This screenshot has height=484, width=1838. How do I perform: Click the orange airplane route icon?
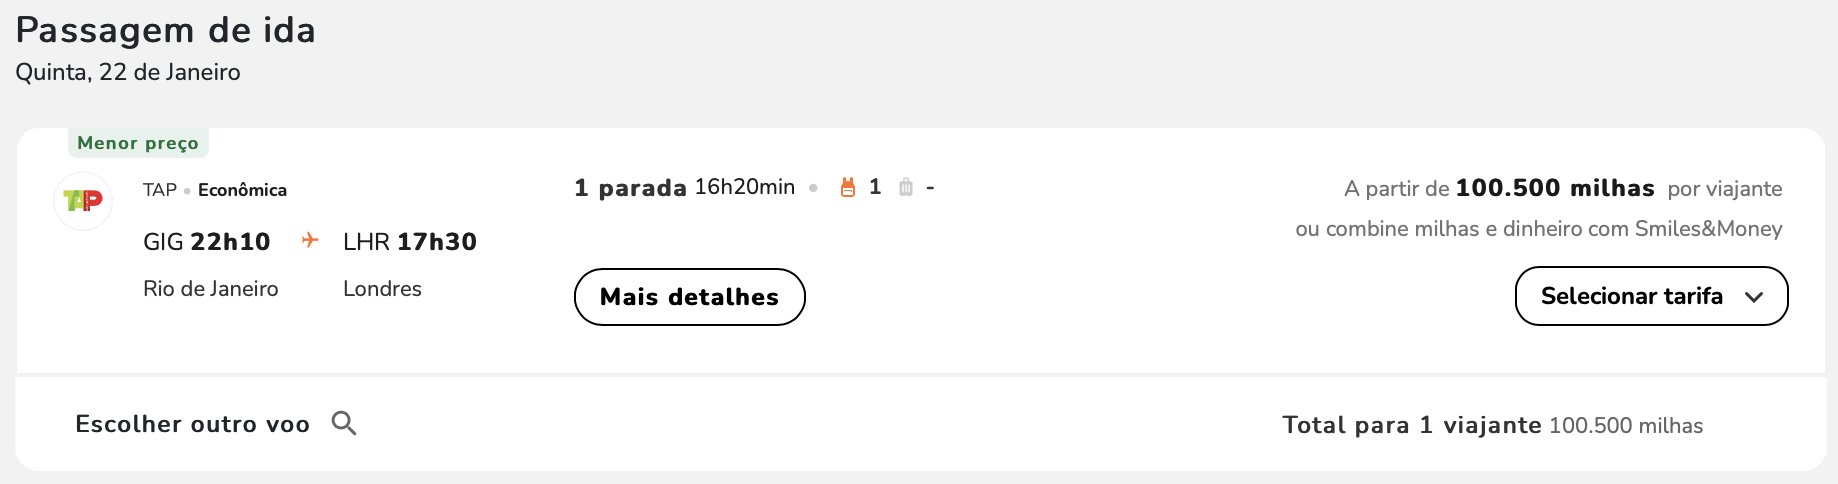[x=310, y=240]
